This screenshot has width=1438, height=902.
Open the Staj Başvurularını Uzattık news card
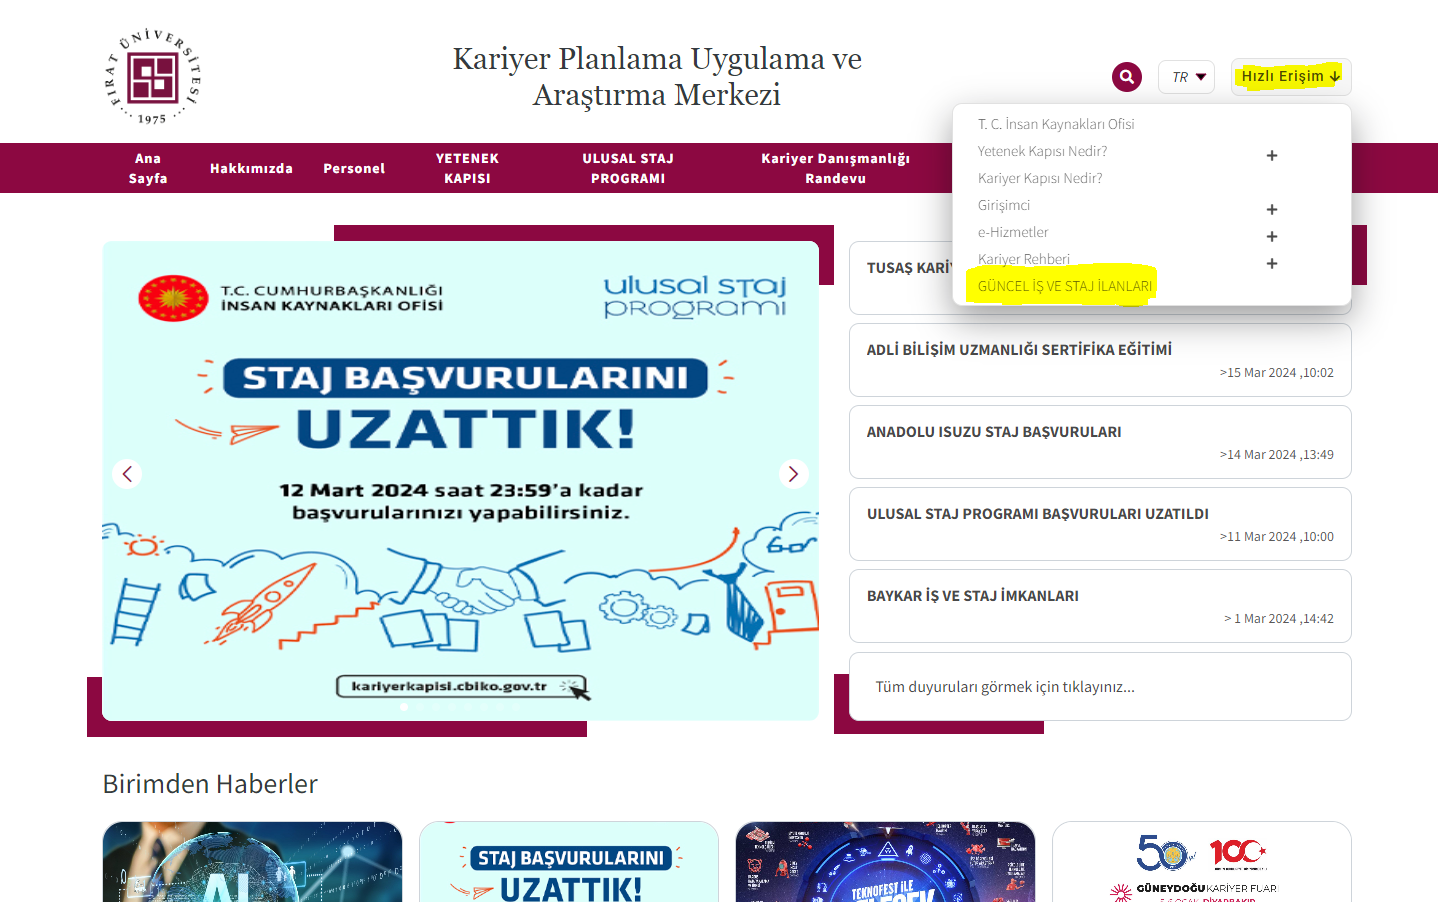click(569, 862)
